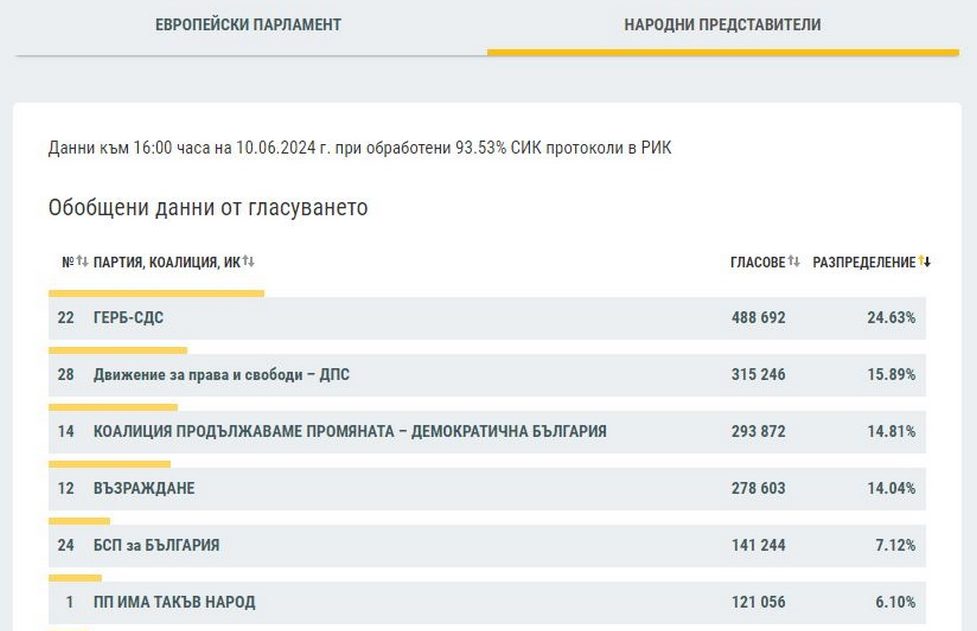Viewport: 977px width, 631px height.
Task: Click the yellow bar above ВЪЗРАЖДАНЕ row
Action: click(x=110, y=464)
